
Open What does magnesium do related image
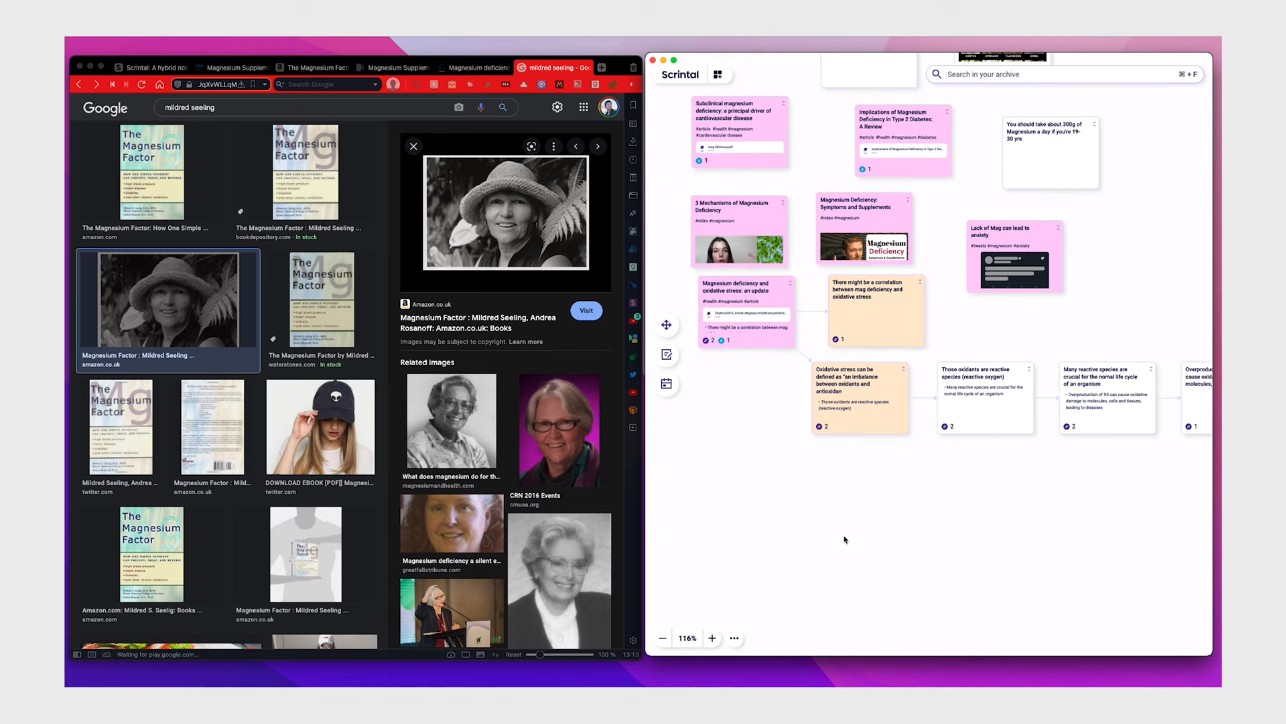point(451,422)
